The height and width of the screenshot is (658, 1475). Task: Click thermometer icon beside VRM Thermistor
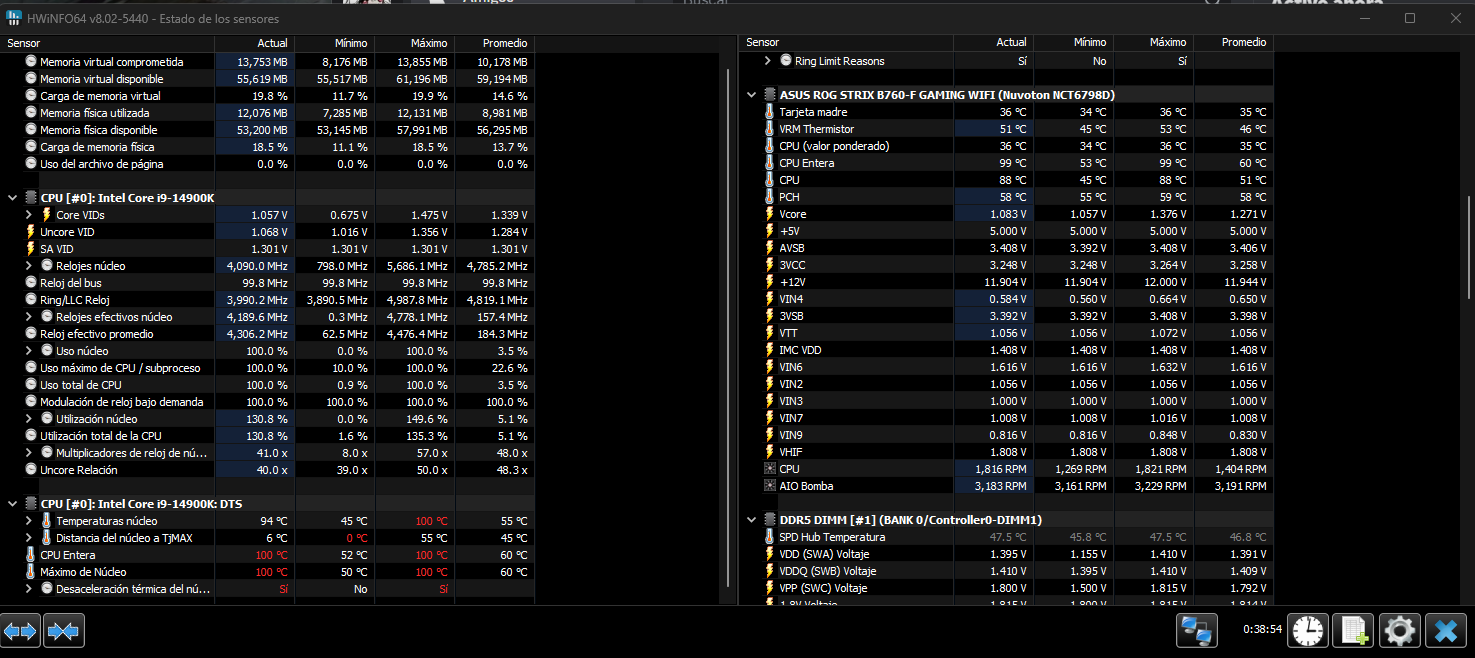tap(769, 129)
